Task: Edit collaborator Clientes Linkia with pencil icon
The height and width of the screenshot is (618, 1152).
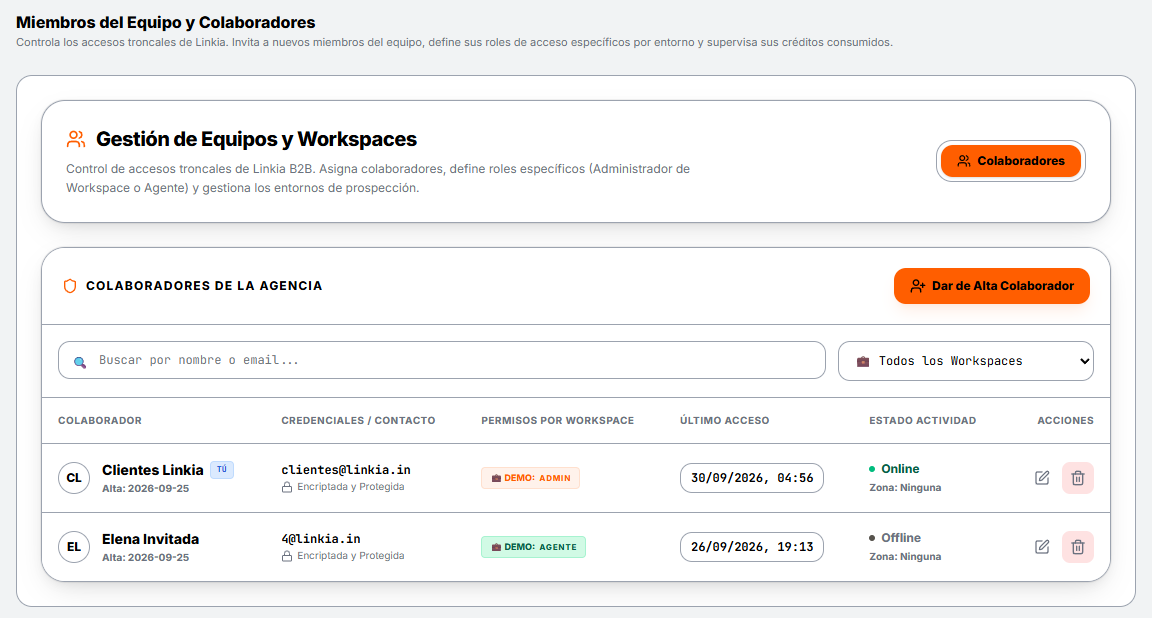Action: point(1042,478)
